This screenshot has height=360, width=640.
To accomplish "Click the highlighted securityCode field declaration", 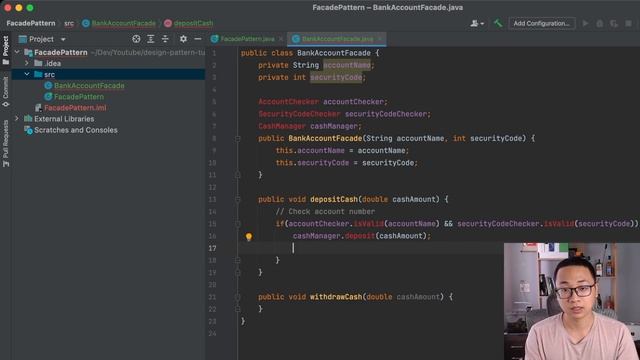I will (x=336, y=77).
